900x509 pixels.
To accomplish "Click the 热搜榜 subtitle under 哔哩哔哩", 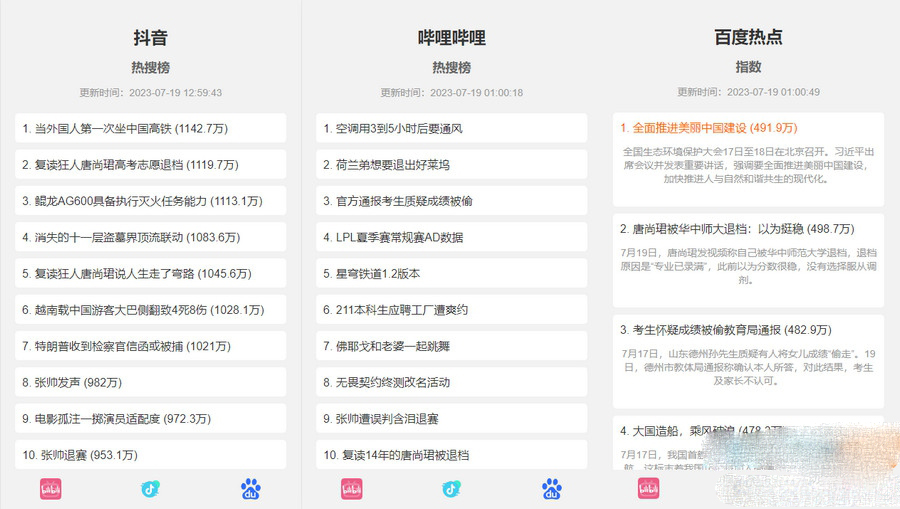I will [x=452, y=67].
